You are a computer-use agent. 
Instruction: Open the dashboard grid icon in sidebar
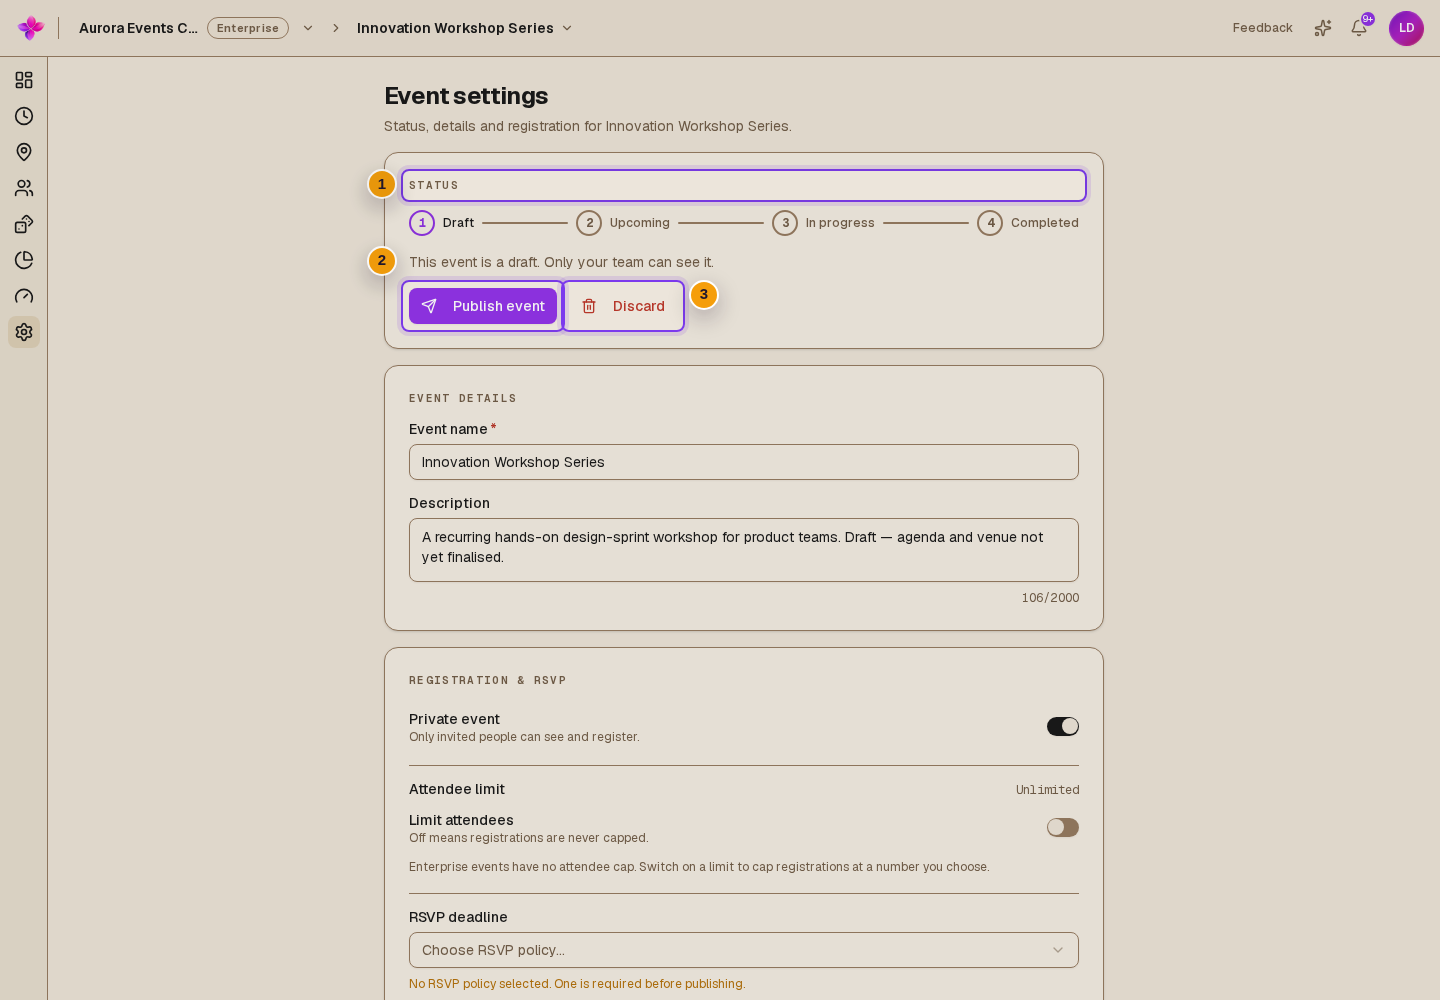[24, 80]
